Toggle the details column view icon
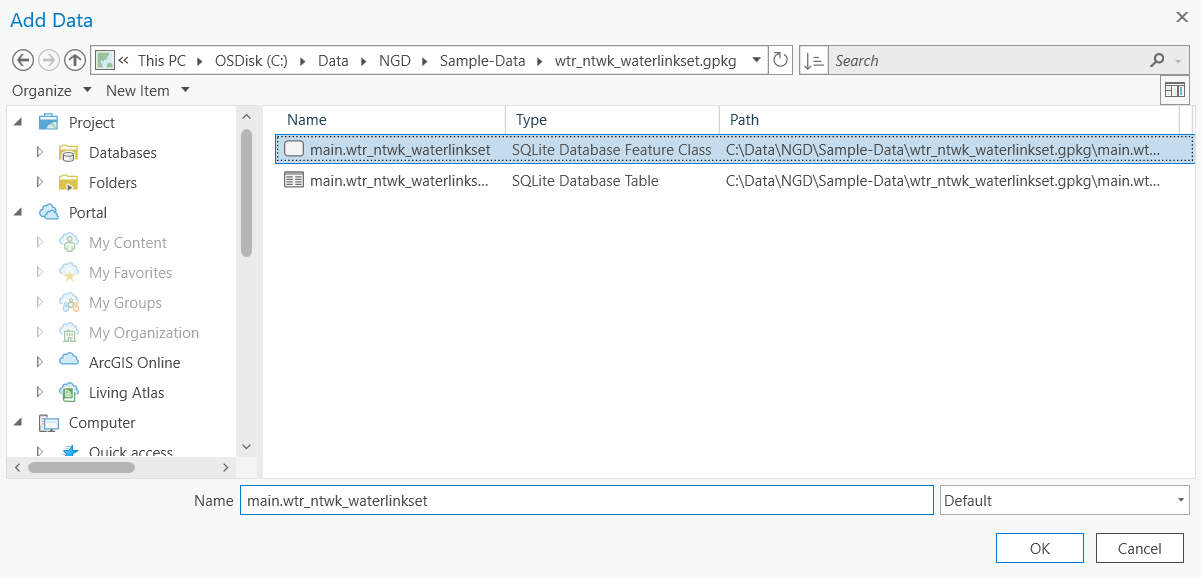 (x=1174, y=90)
